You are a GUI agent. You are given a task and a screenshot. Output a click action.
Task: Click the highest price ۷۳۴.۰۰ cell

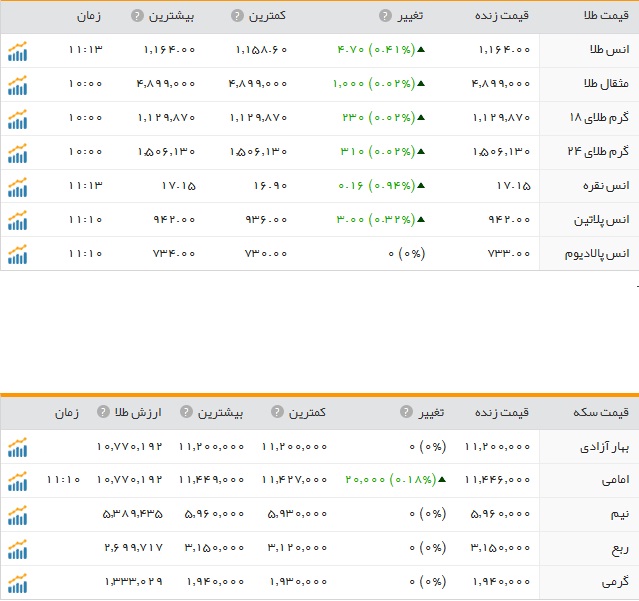[x=174, y=253]
